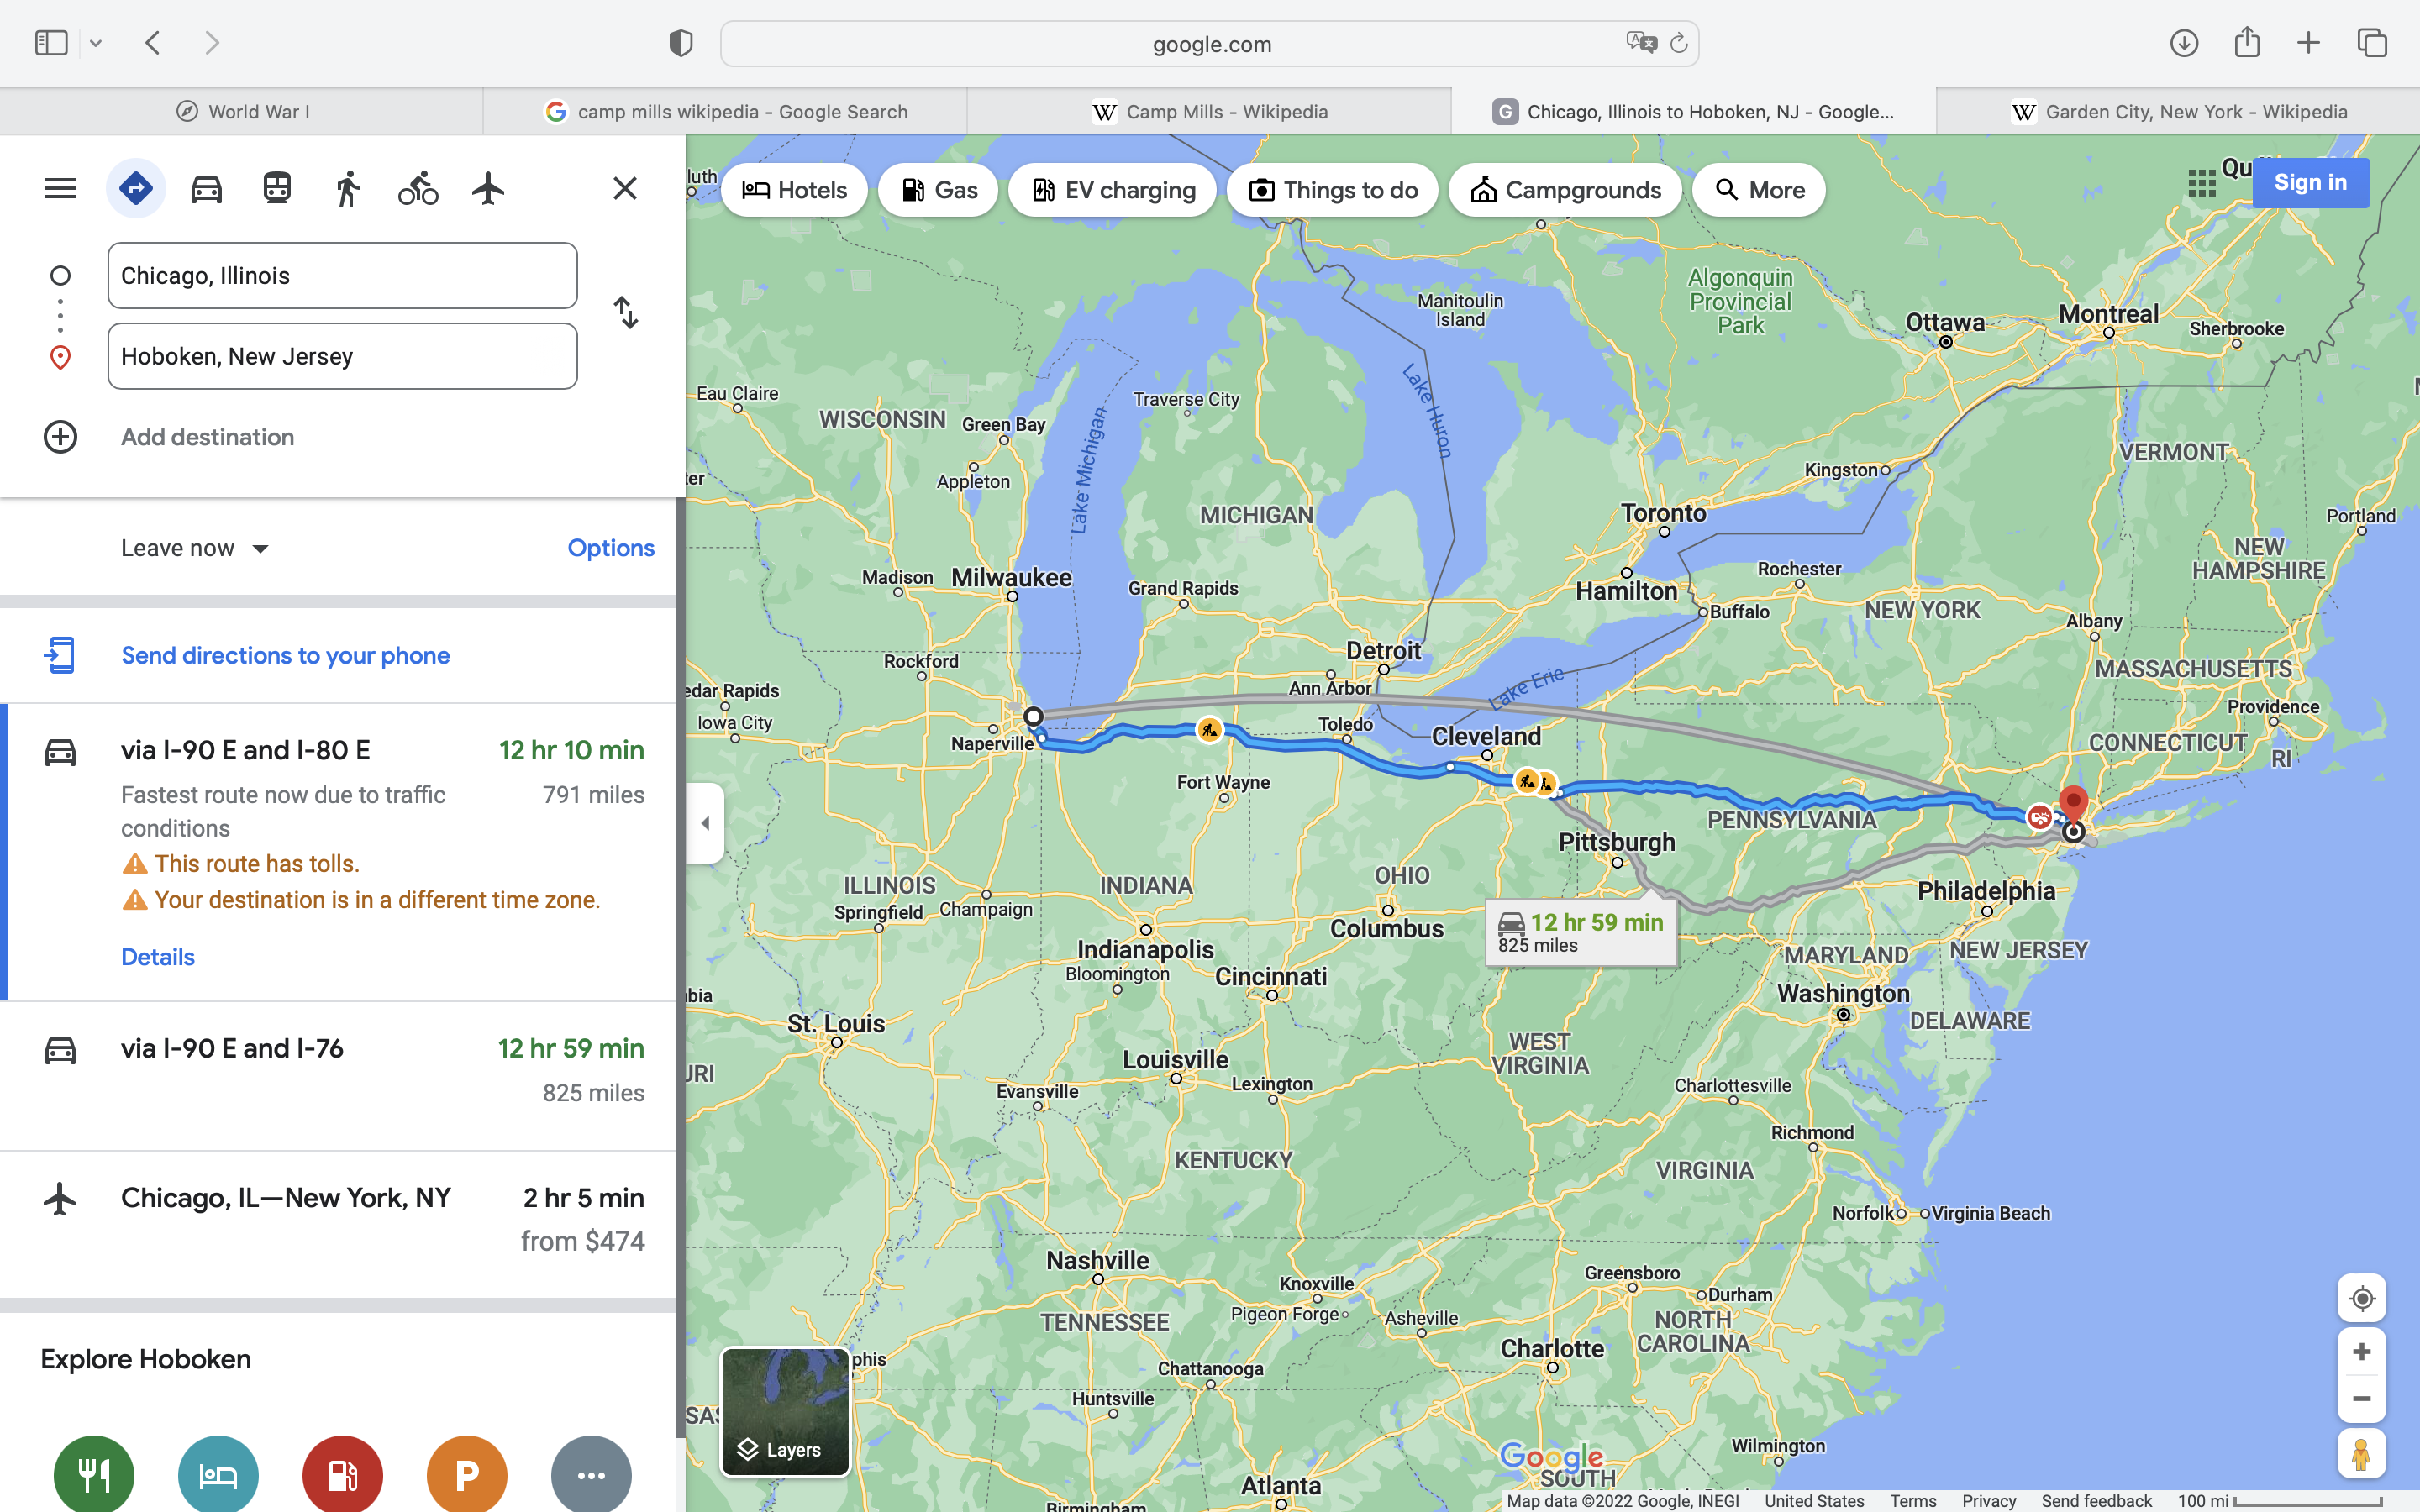The image size is (2420, 1512).
Task: Click the reverse starting point and destination icon
Action: (x=625, y=313)
